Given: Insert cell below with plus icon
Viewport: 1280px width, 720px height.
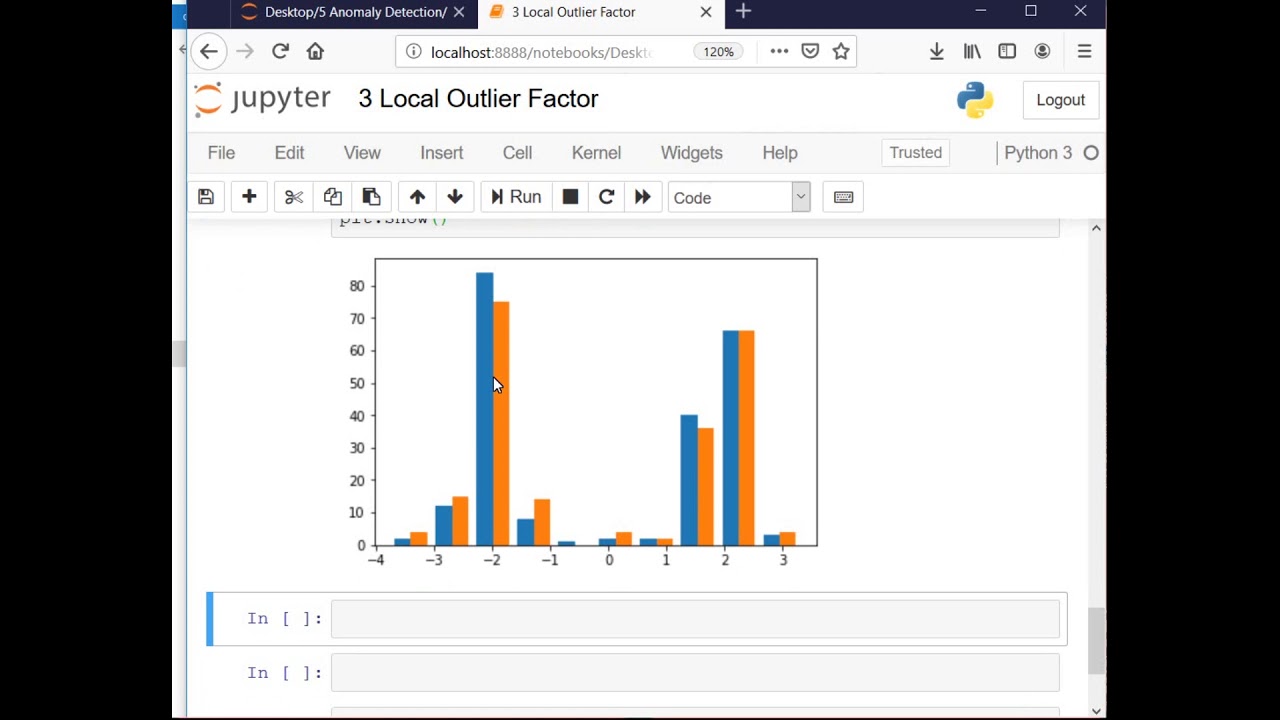Looking at the screenshot, I should [x=249, y=197].
